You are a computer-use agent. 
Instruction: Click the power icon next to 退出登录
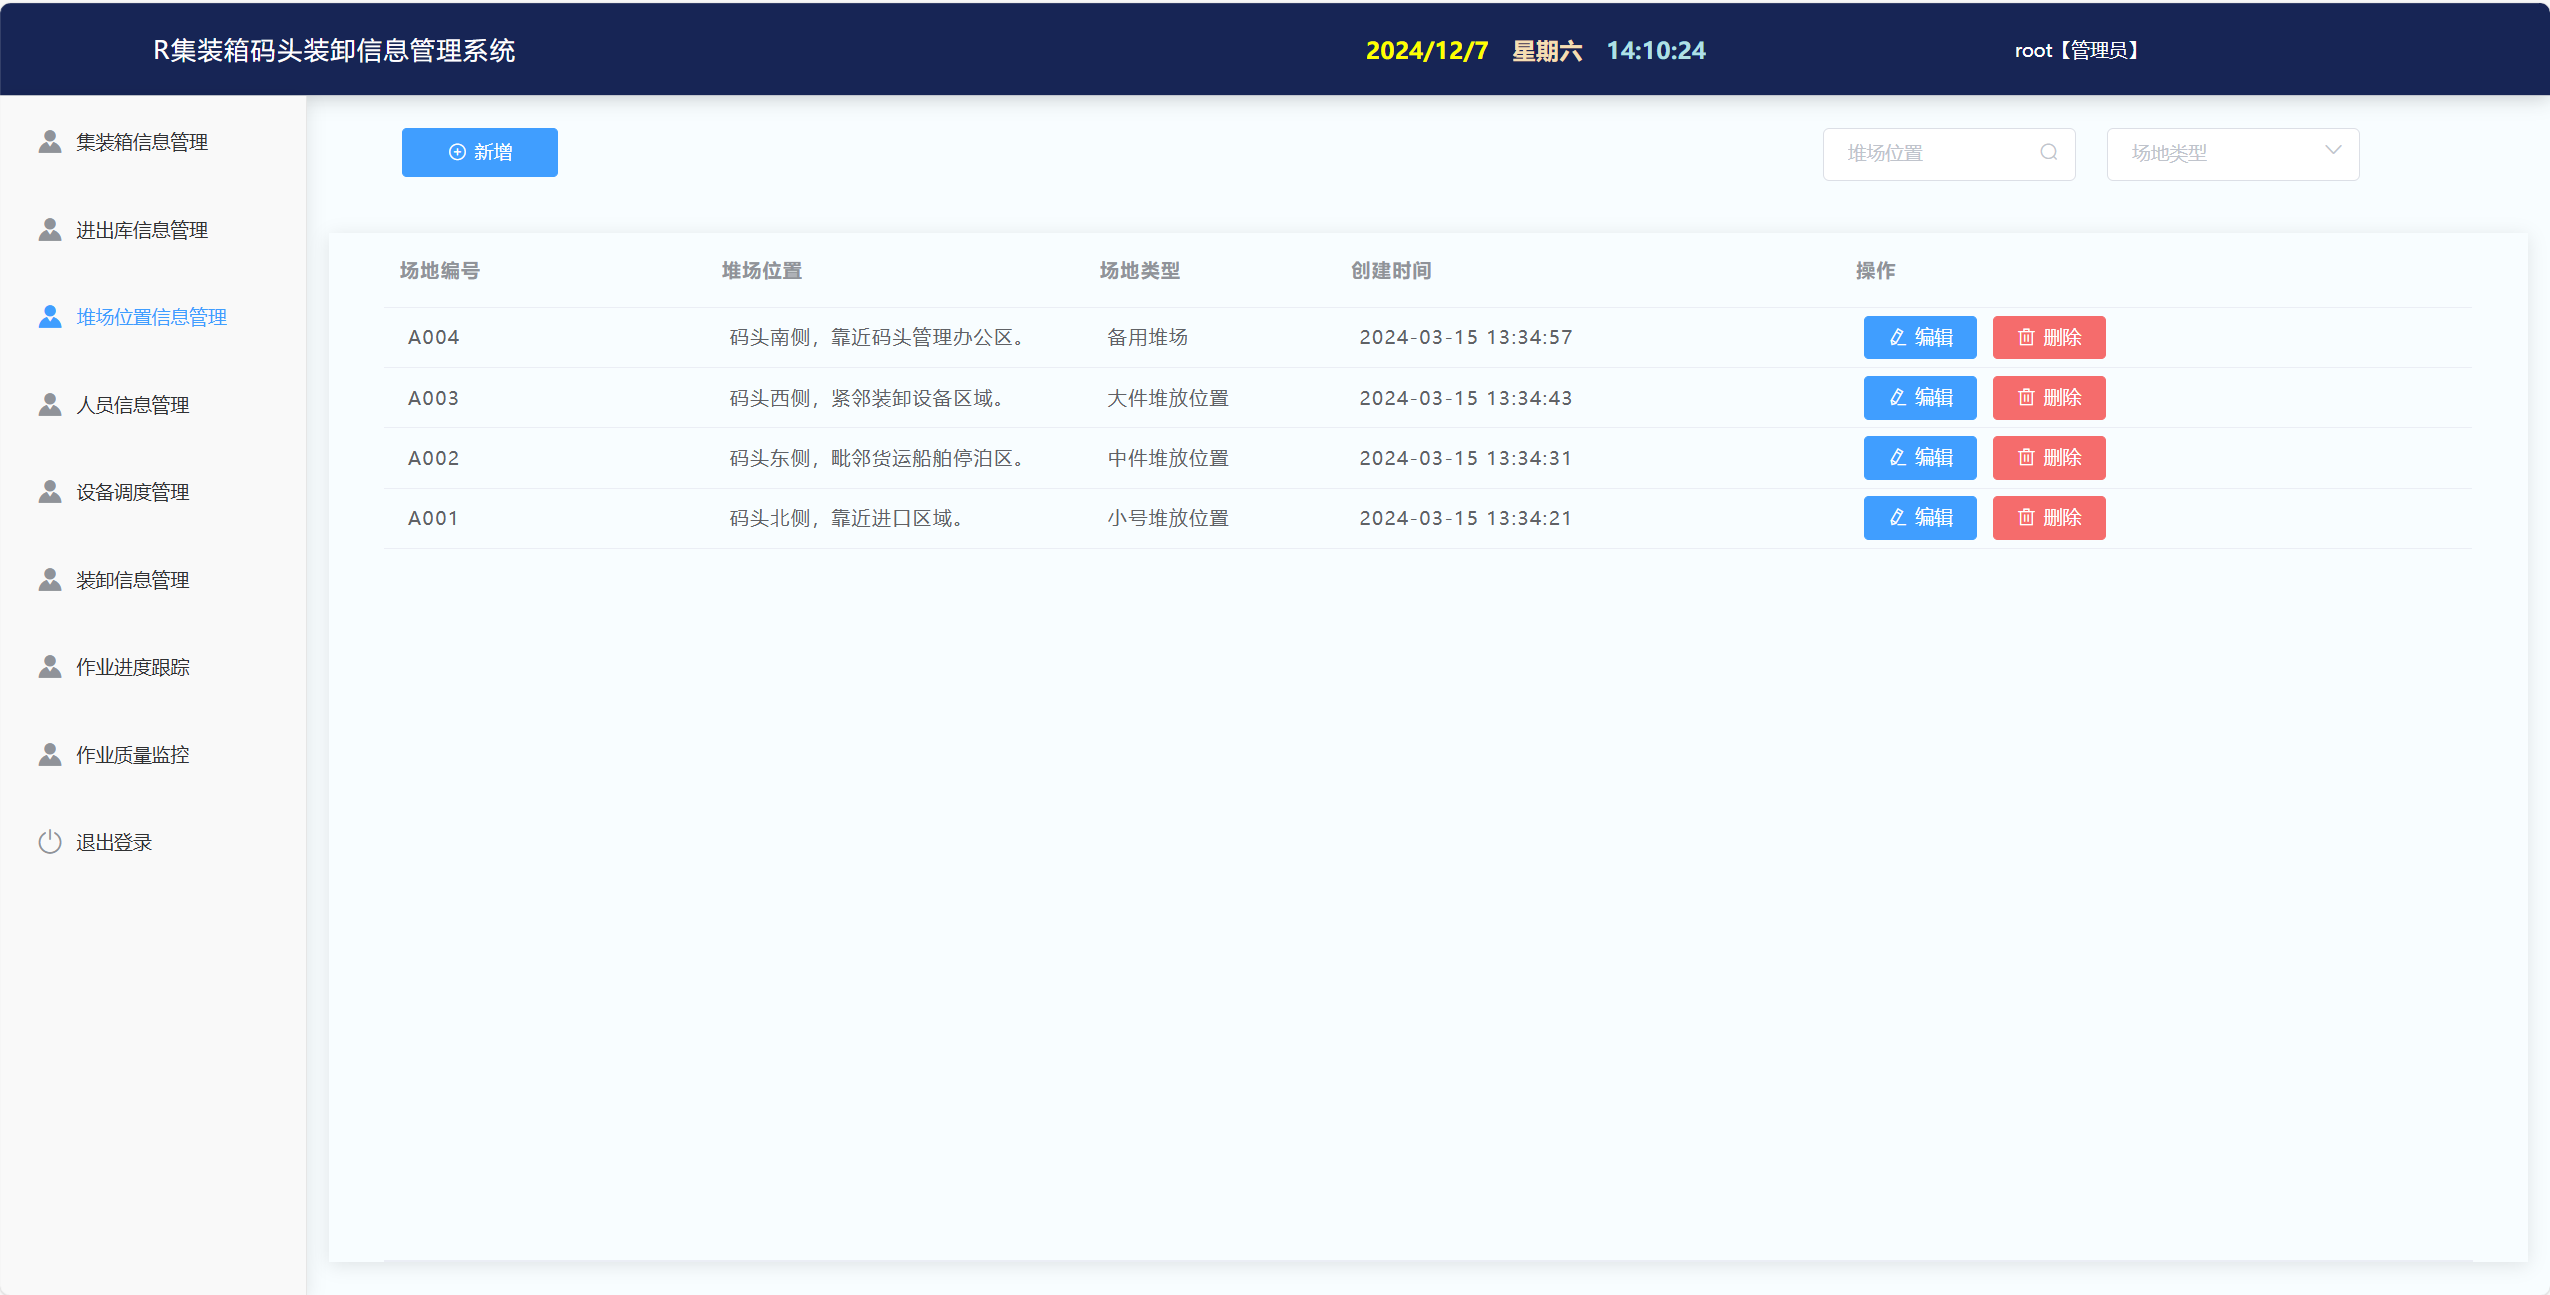coord(50,842)
